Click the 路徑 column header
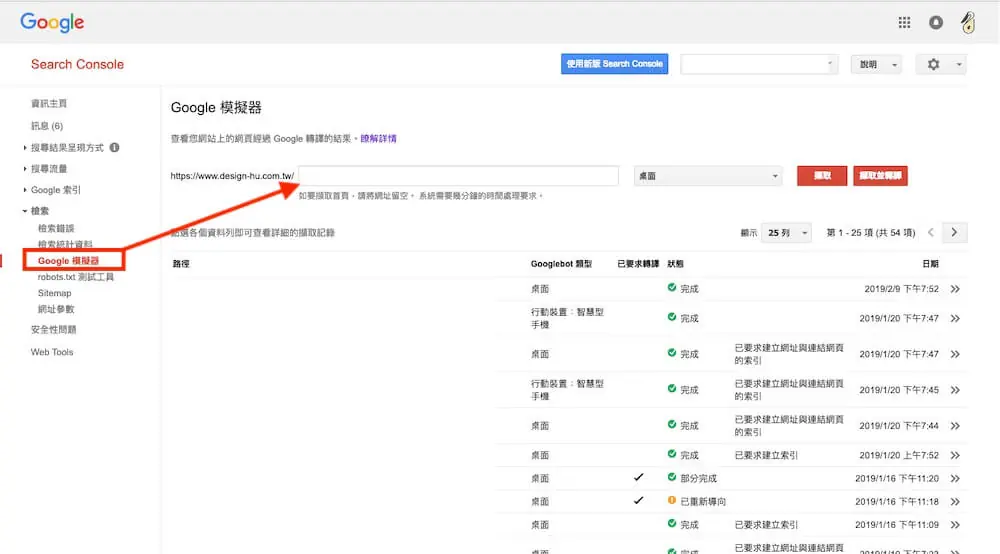 181,263
